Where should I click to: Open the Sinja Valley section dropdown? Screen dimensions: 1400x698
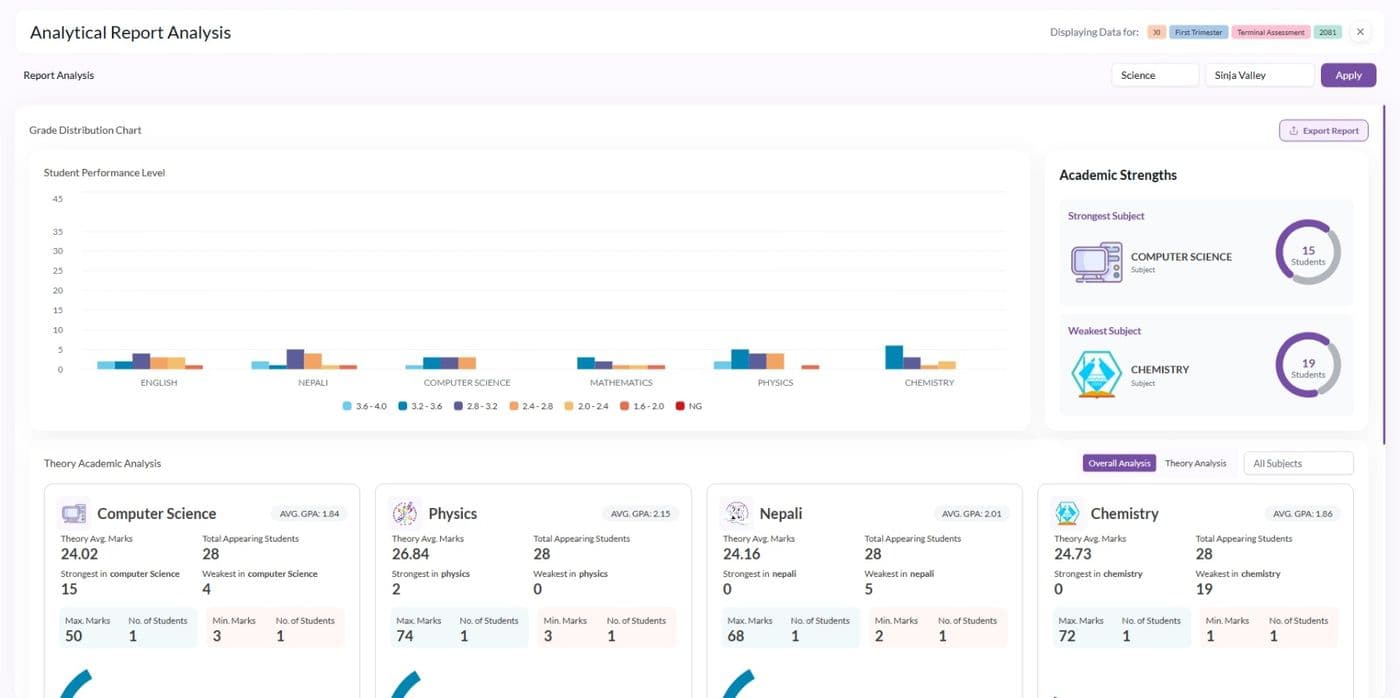coord(1259,75)
